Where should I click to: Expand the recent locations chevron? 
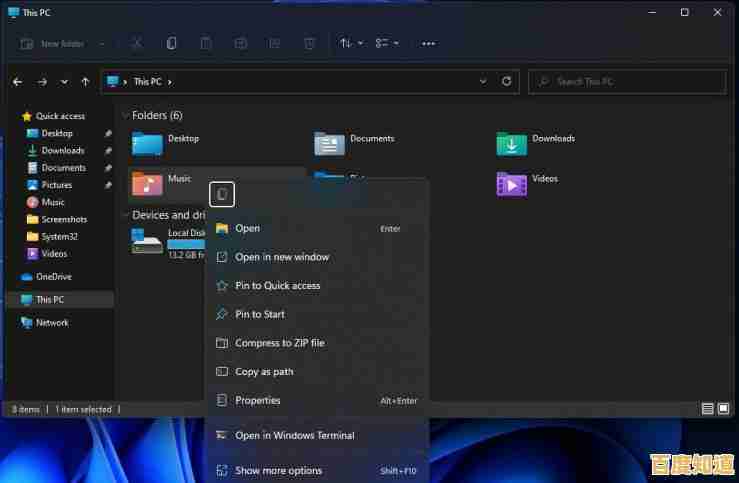[64, 81]
